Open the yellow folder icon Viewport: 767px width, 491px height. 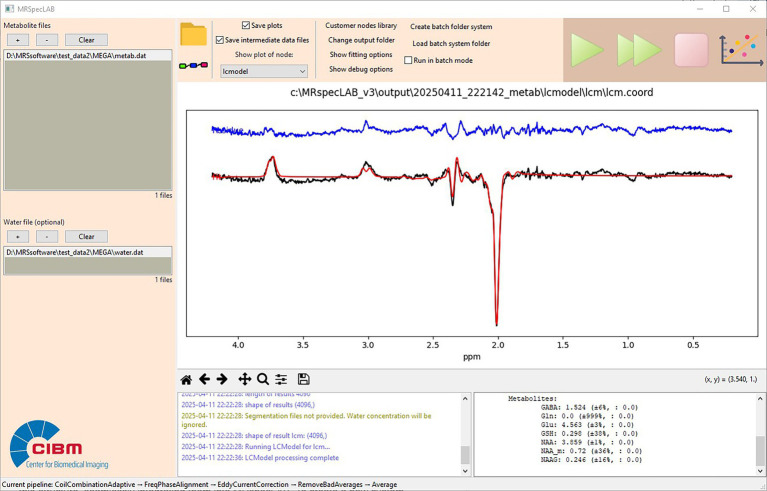[193, 34]
